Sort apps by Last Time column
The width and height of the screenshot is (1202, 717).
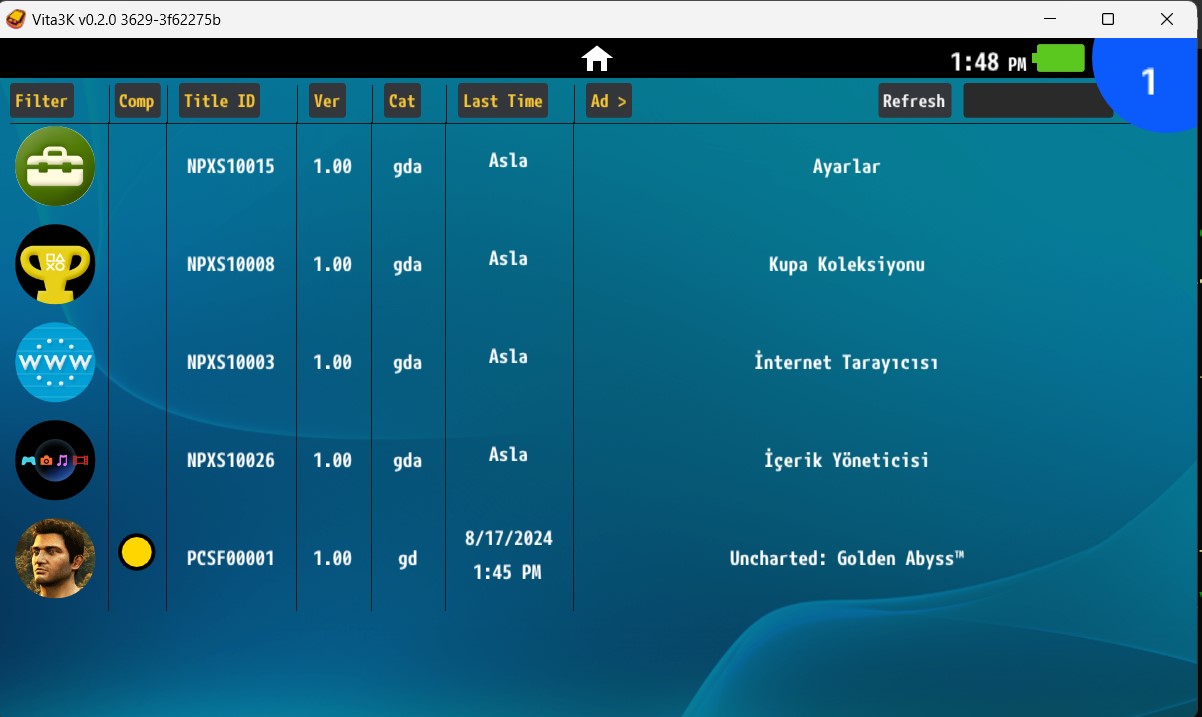click(x=503, y=101)
